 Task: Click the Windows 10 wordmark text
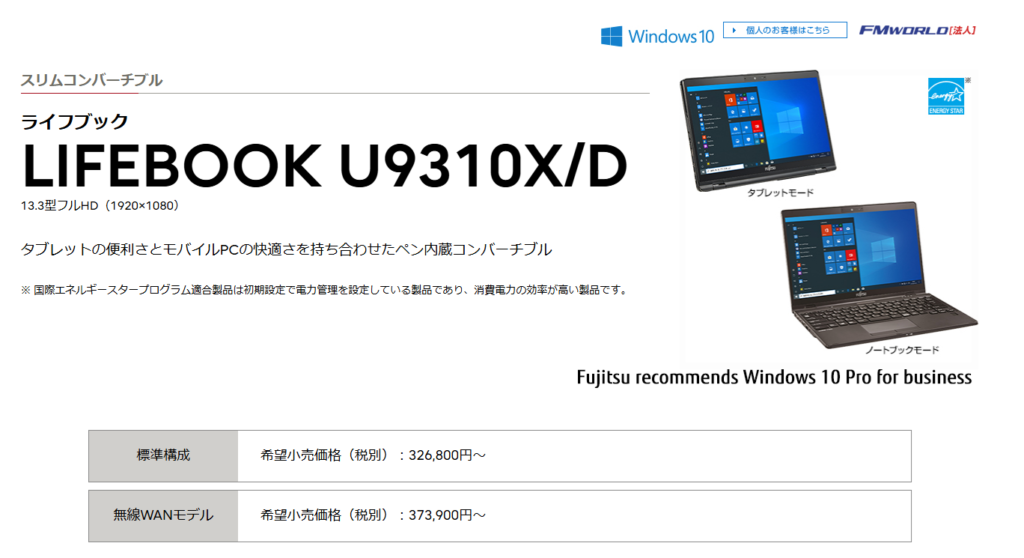[671, 37]
